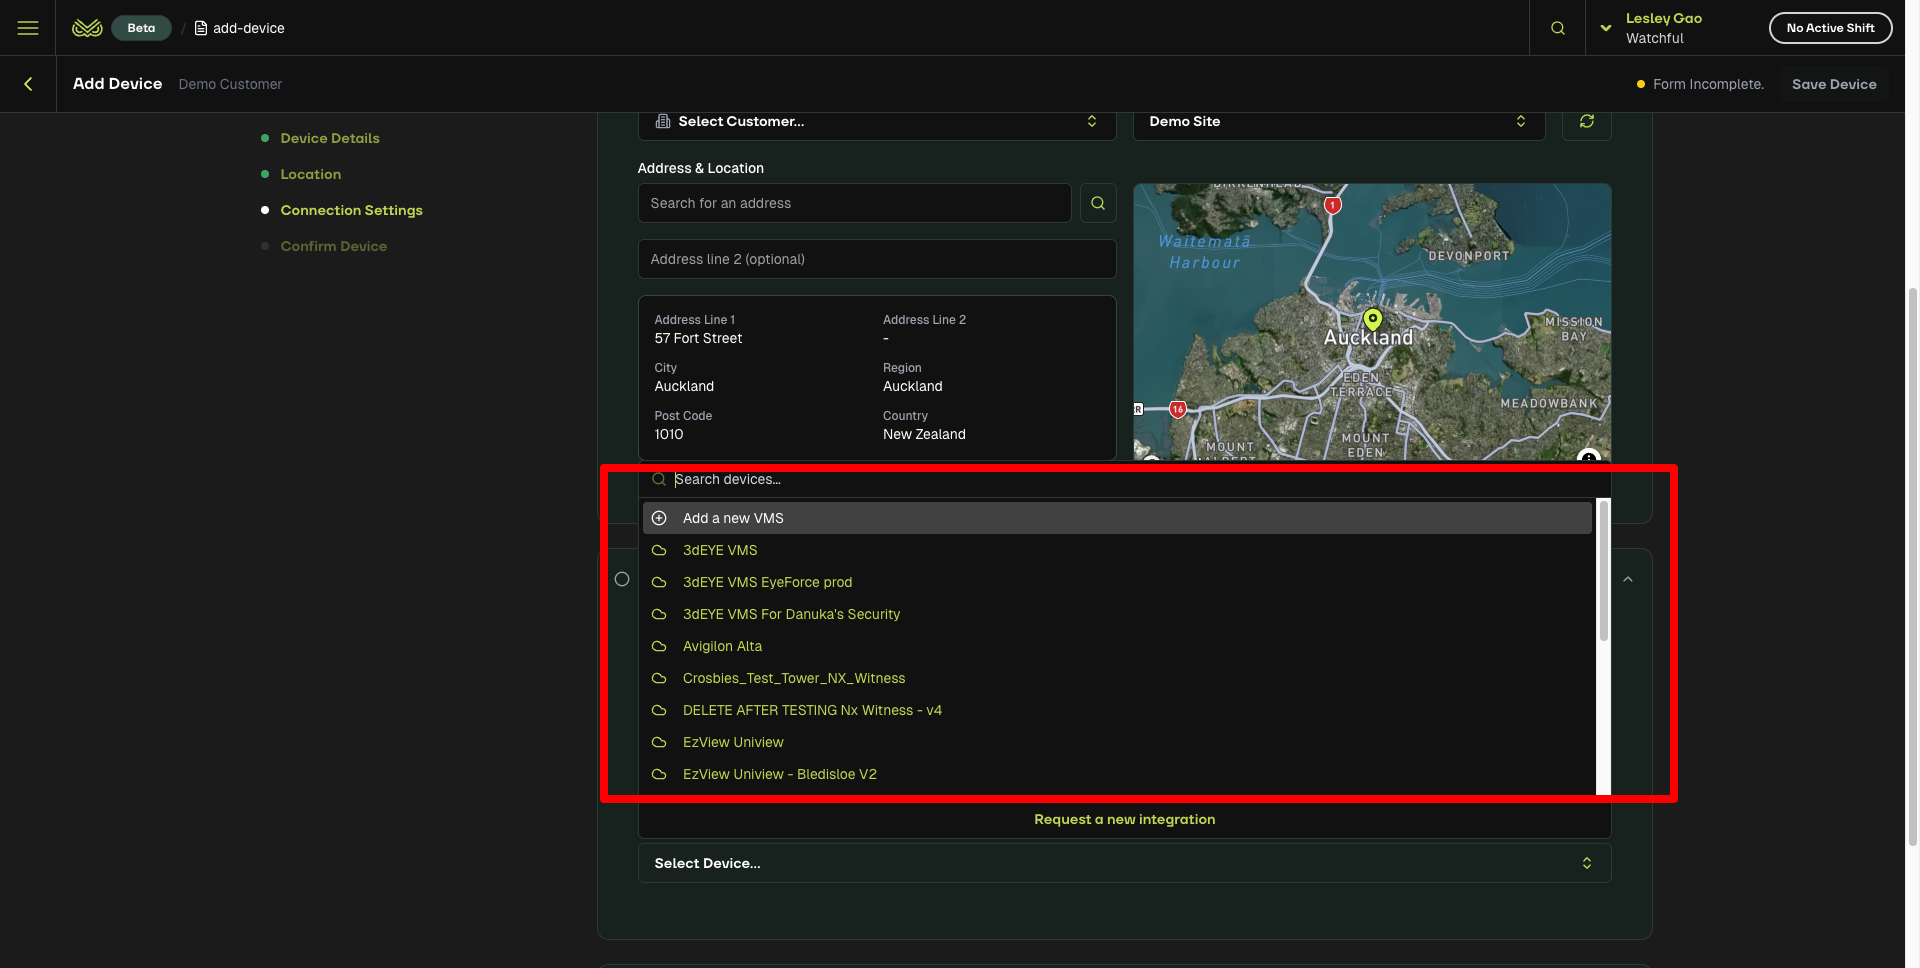The height and width of the screenshot is (968, 1920).
Task: Click the plus icon for Add a new VMS
Action: point(659,518)
